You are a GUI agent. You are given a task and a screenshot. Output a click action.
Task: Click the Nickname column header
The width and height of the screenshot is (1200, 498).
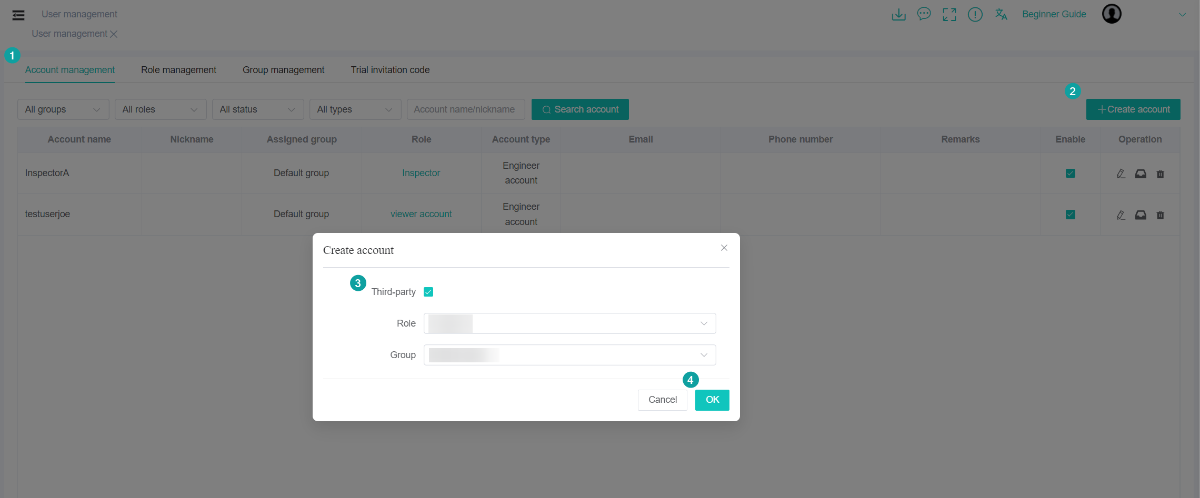[192, 139]
